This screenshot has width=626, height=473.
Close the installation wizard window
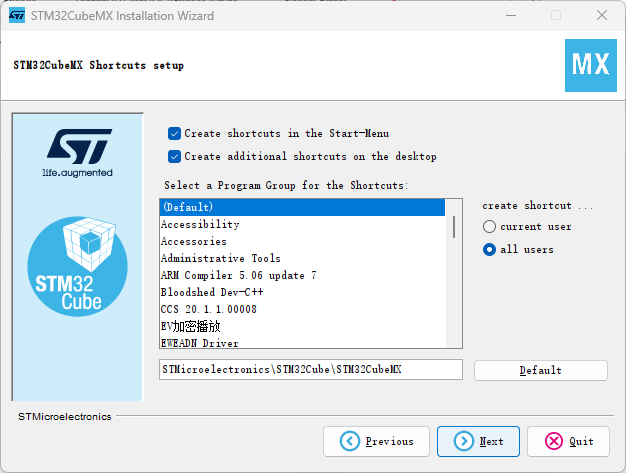click(602, 16)
